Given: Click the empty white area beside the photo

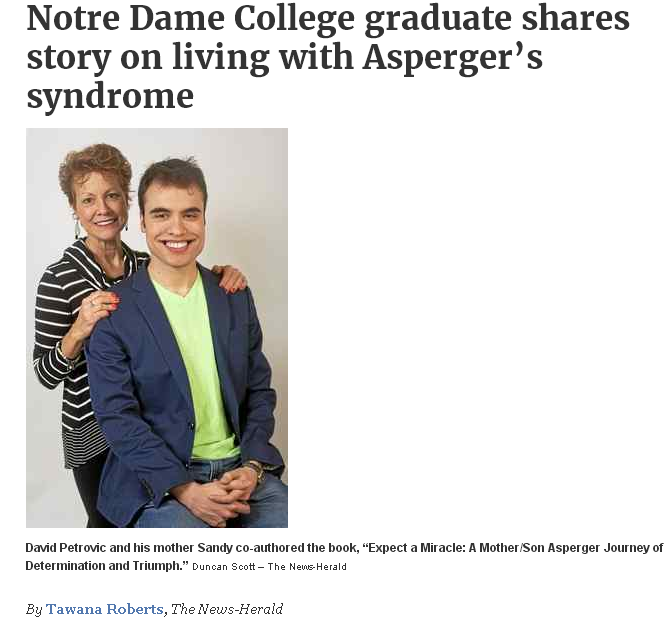Looking at the screenshot, I should pyautogui.click(x=474, y=328).
